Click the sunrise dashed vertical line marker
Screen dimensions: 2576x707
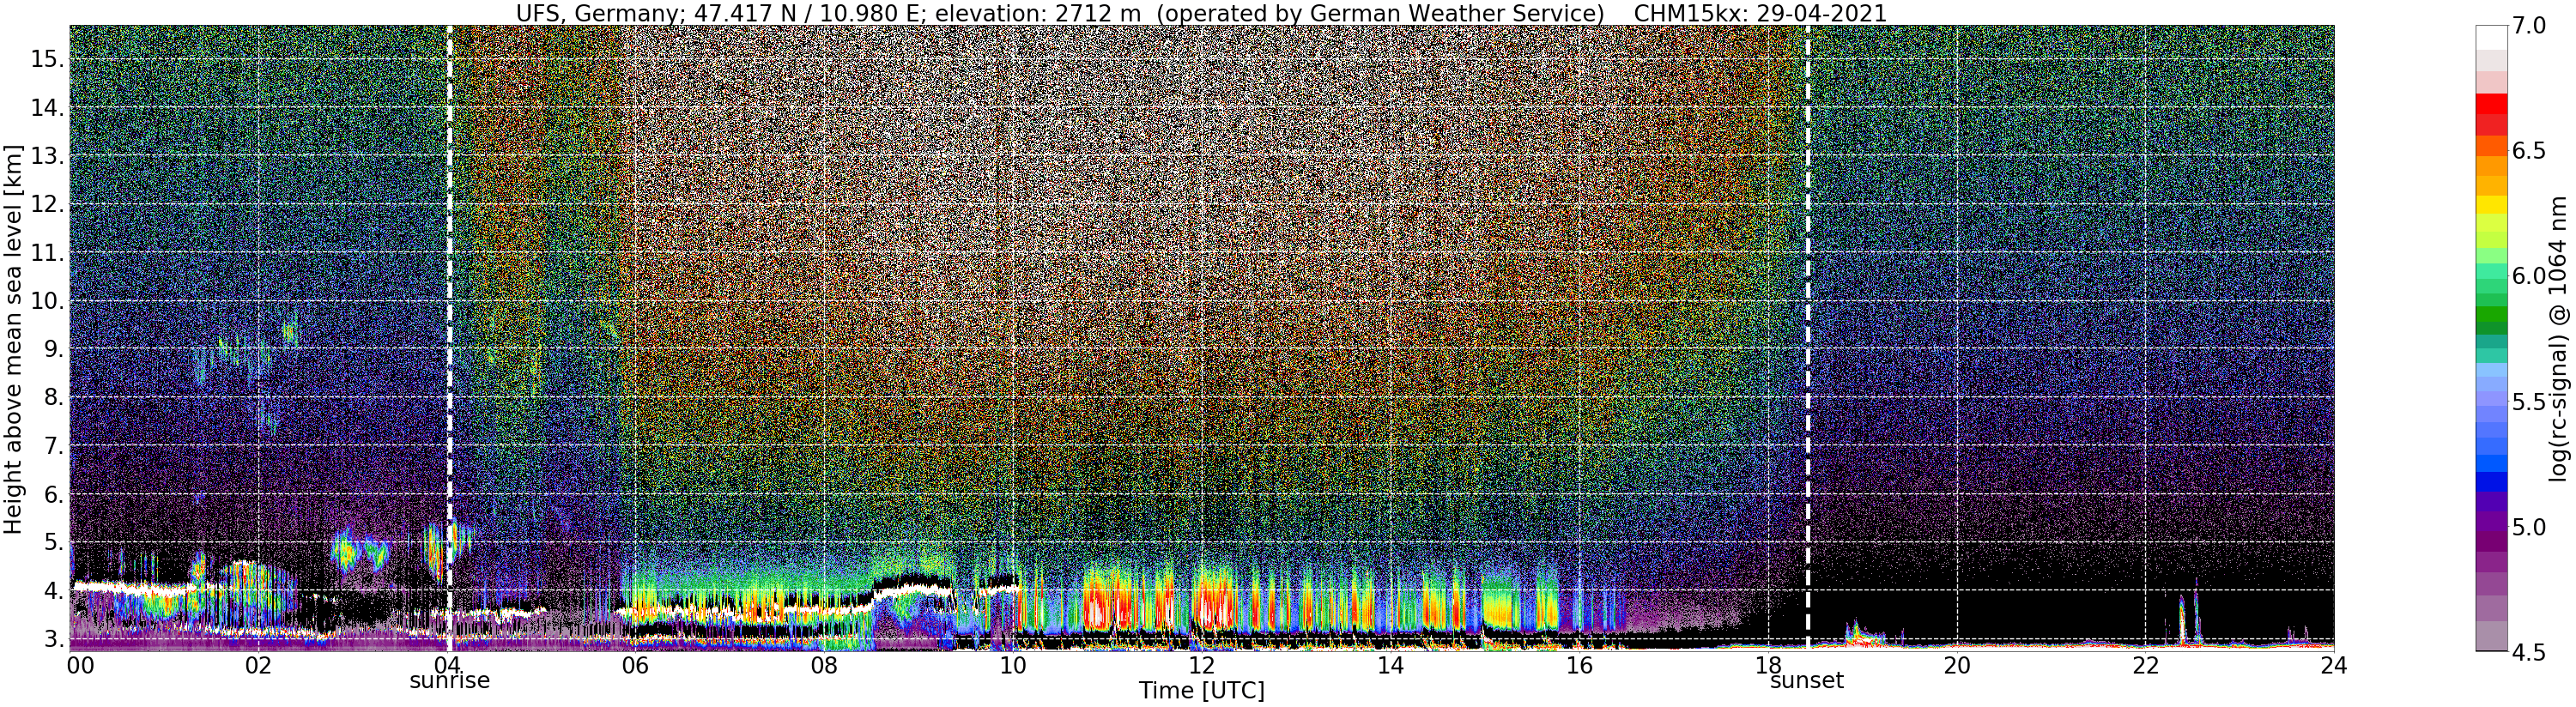(448, 338)
